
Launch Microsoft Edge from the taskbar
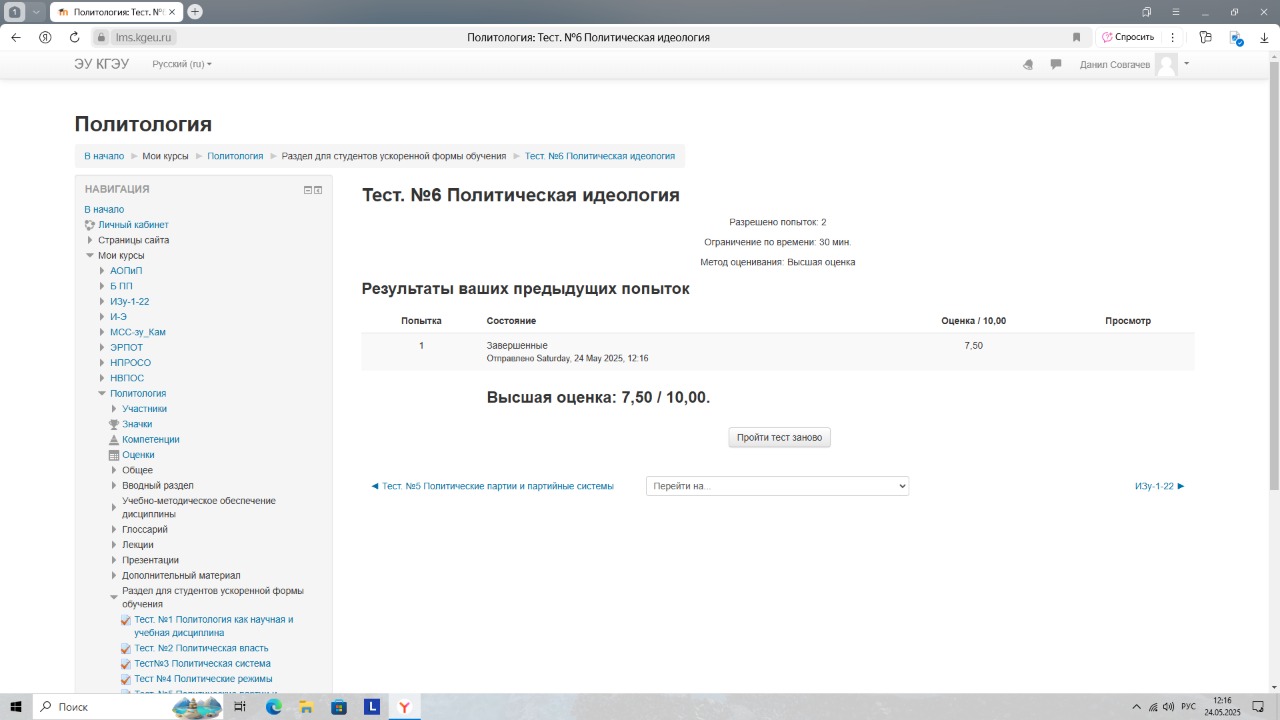point(273,707)
